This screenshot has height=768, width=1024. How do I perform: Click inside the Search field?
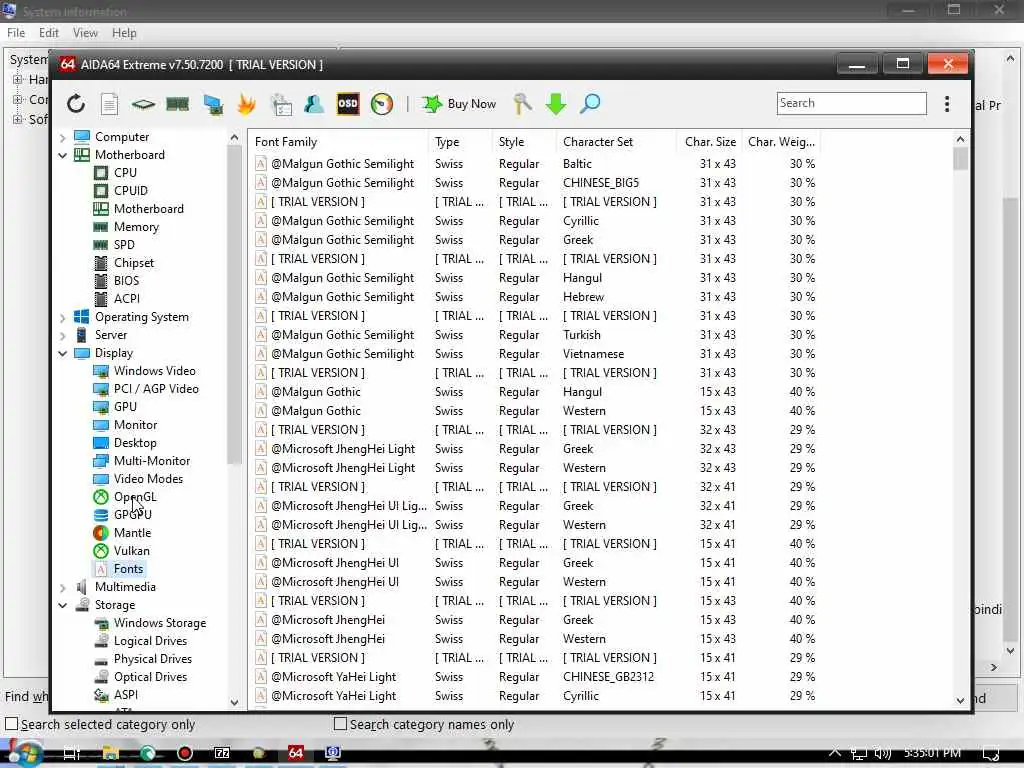pyautogui.click(x=852, y=103)
